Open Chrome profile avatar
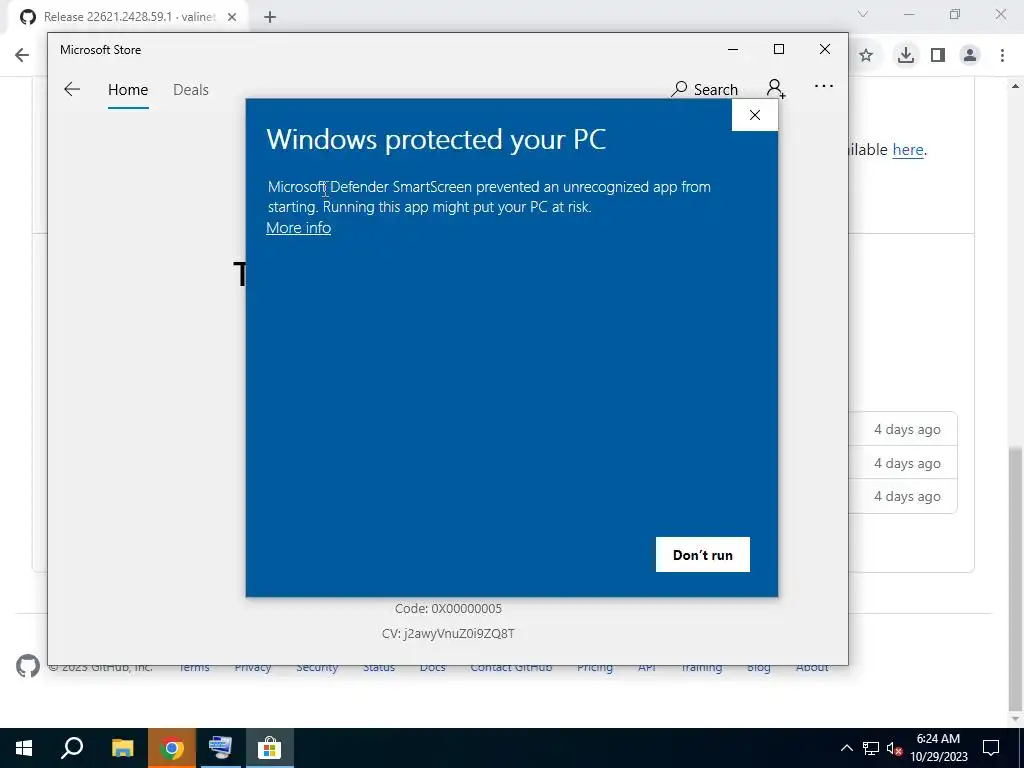This screenshot has height=768, width=1024. pyautogui.click(x=970, y=56)
